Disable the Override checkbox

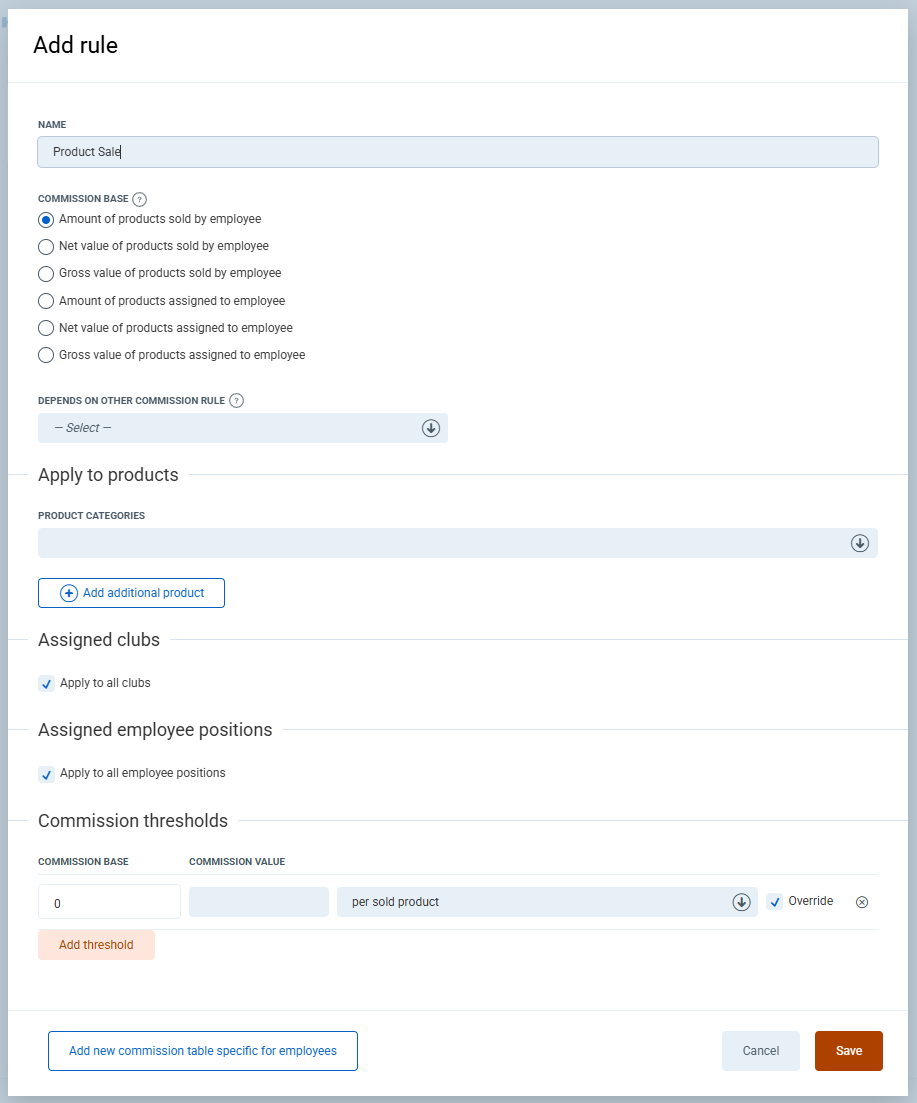click(x=775, y=902)
